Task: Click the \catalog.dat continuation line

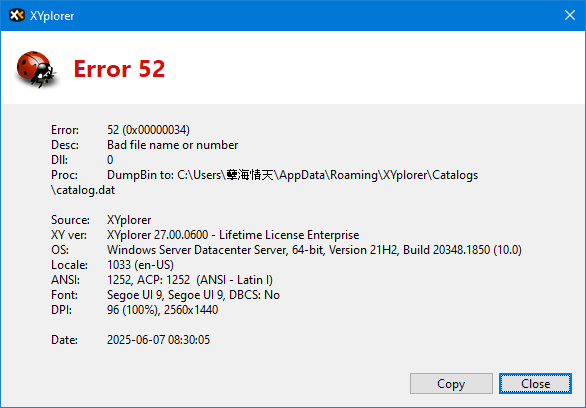Action: click(83, 190)
